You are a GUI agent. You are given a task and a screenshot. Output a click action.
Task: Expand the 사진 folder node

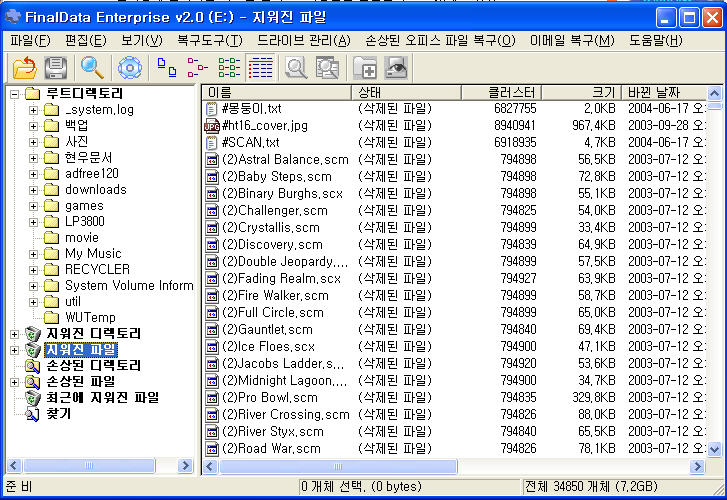33,142
